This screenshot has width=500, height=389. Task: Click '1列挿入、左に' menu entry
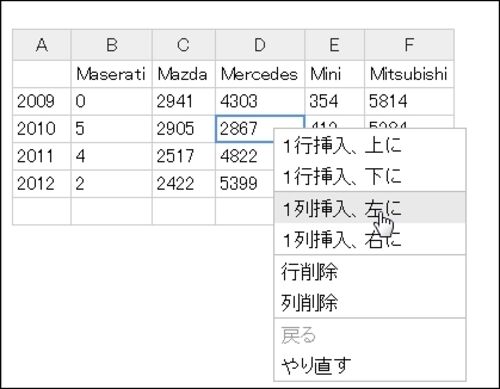click(x=370, y=207)
